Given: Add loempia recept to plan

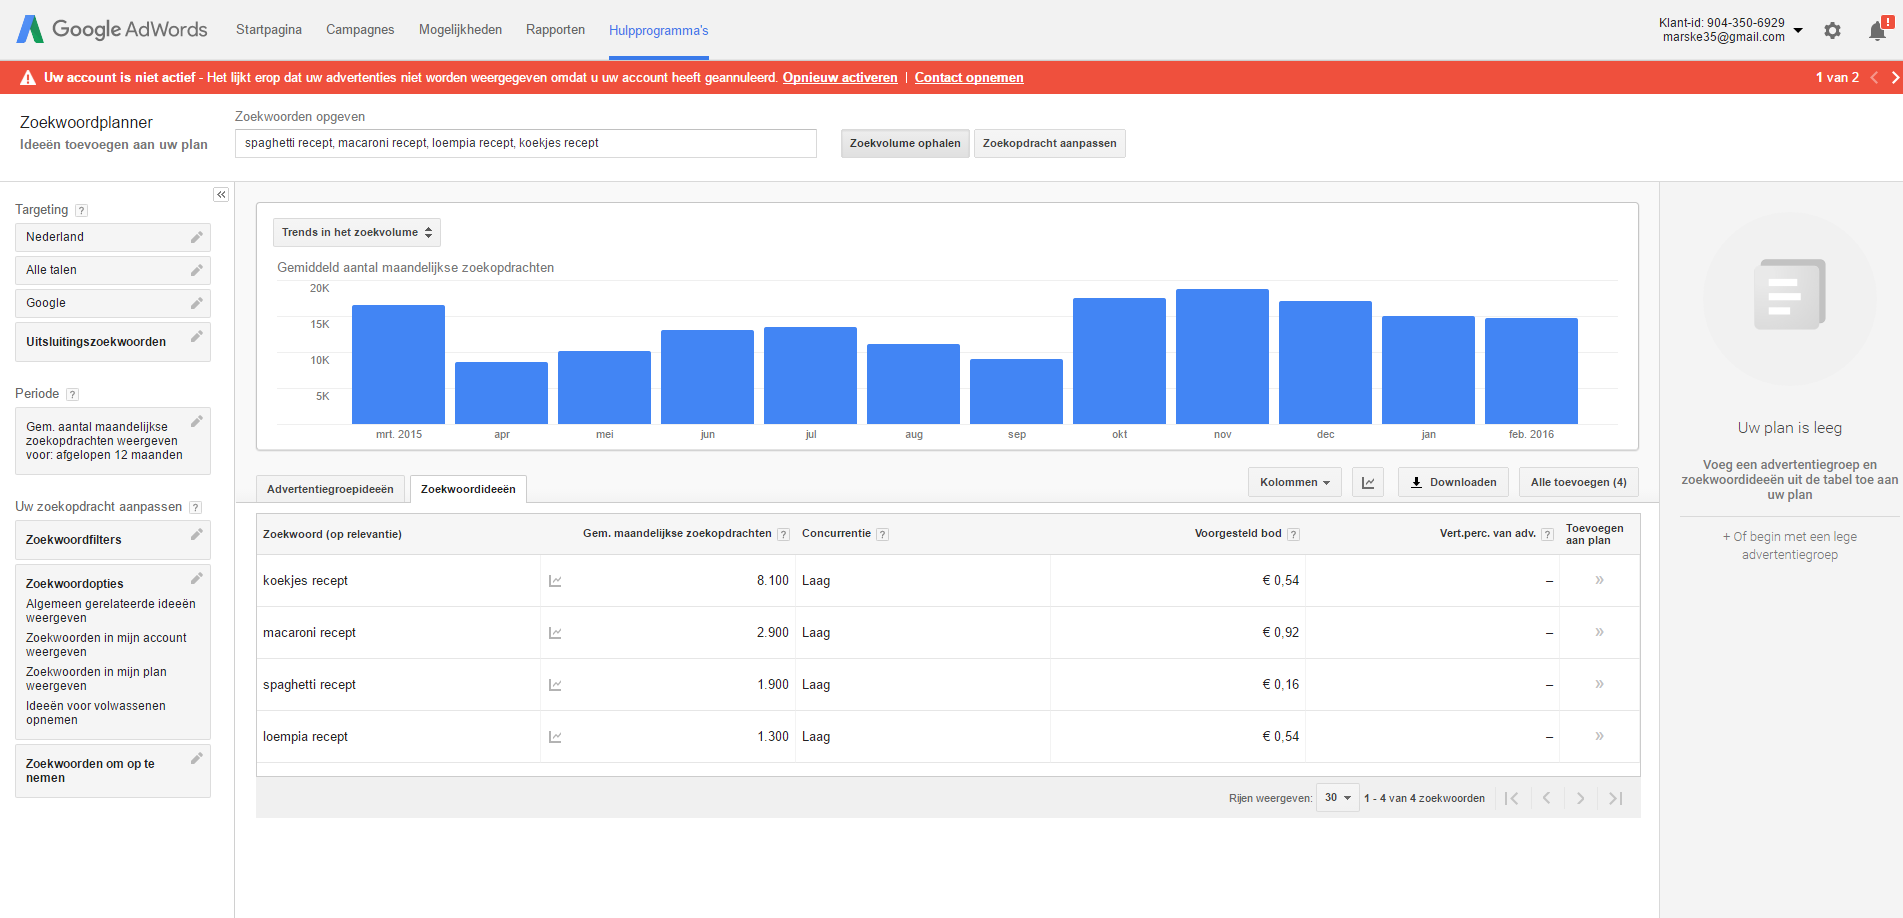Looking at the screenshot, I should coord(1599,736).
